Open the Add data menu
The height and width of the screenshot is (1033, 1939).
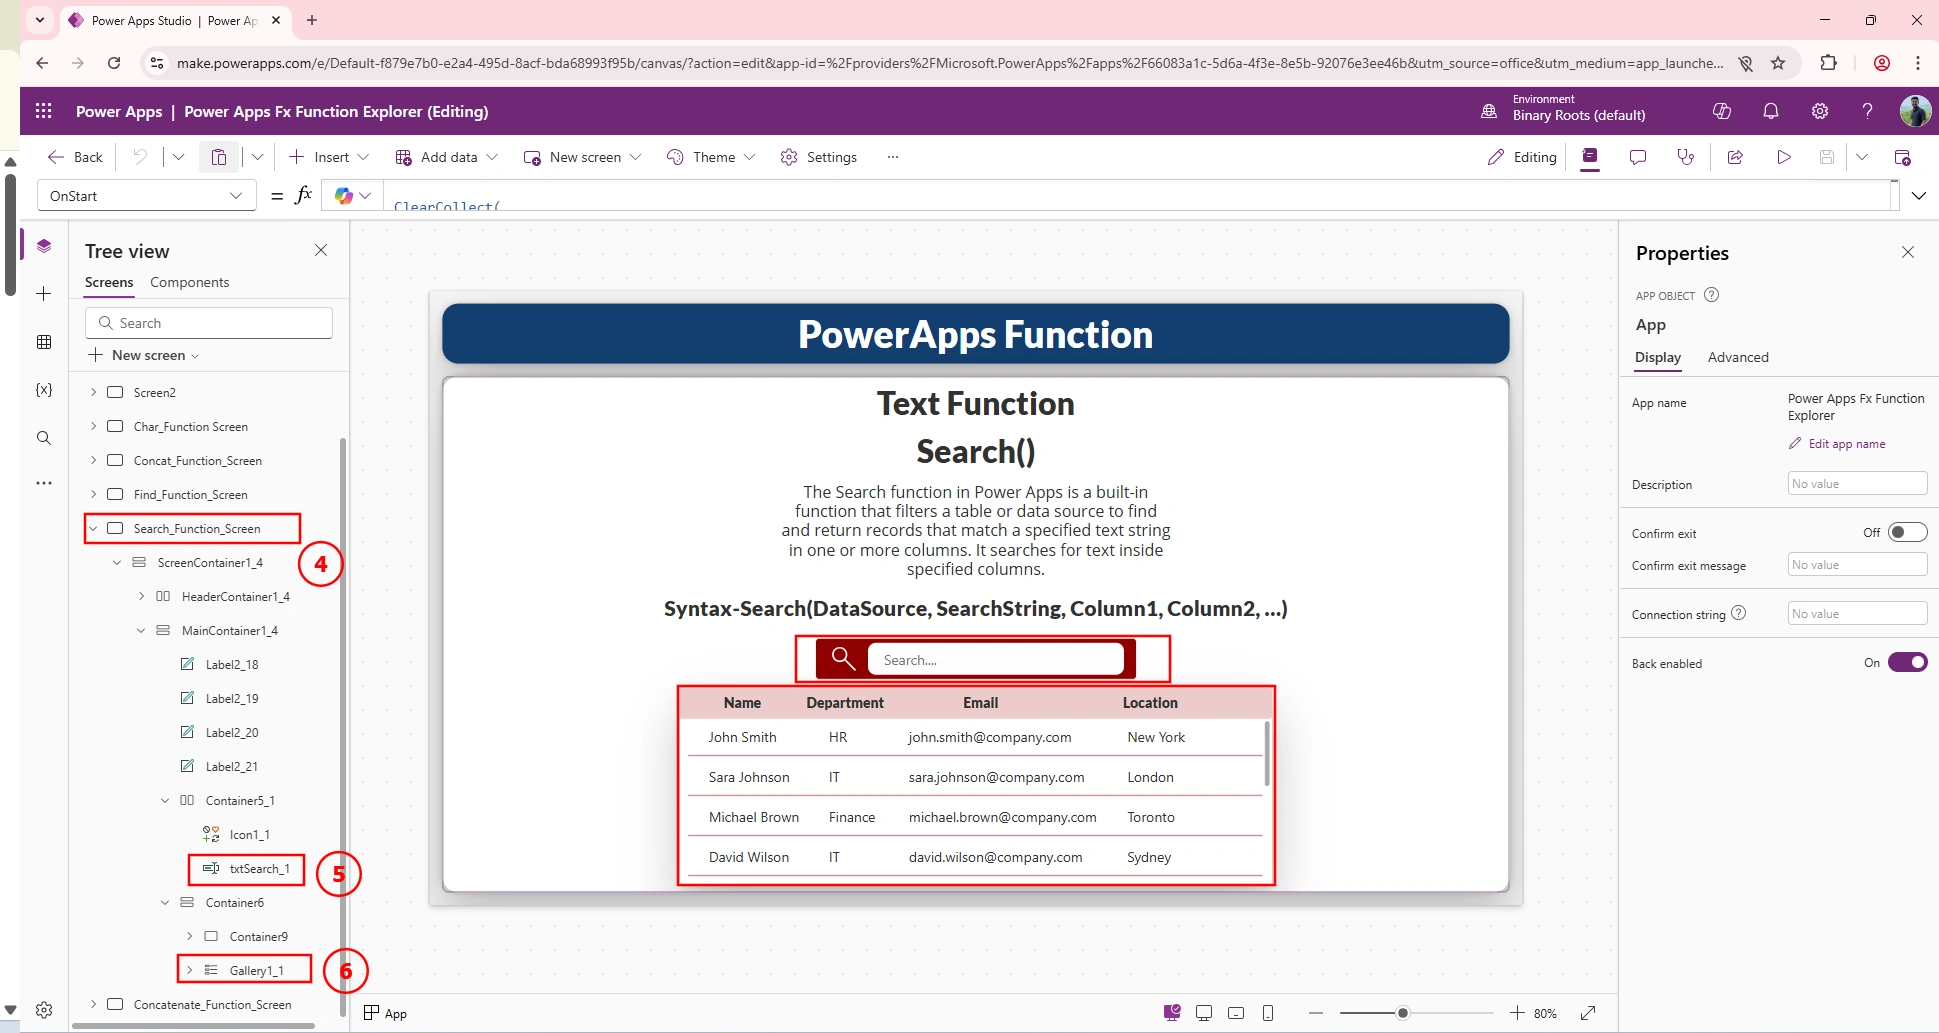pyautogui.click(x=446, y=157)
